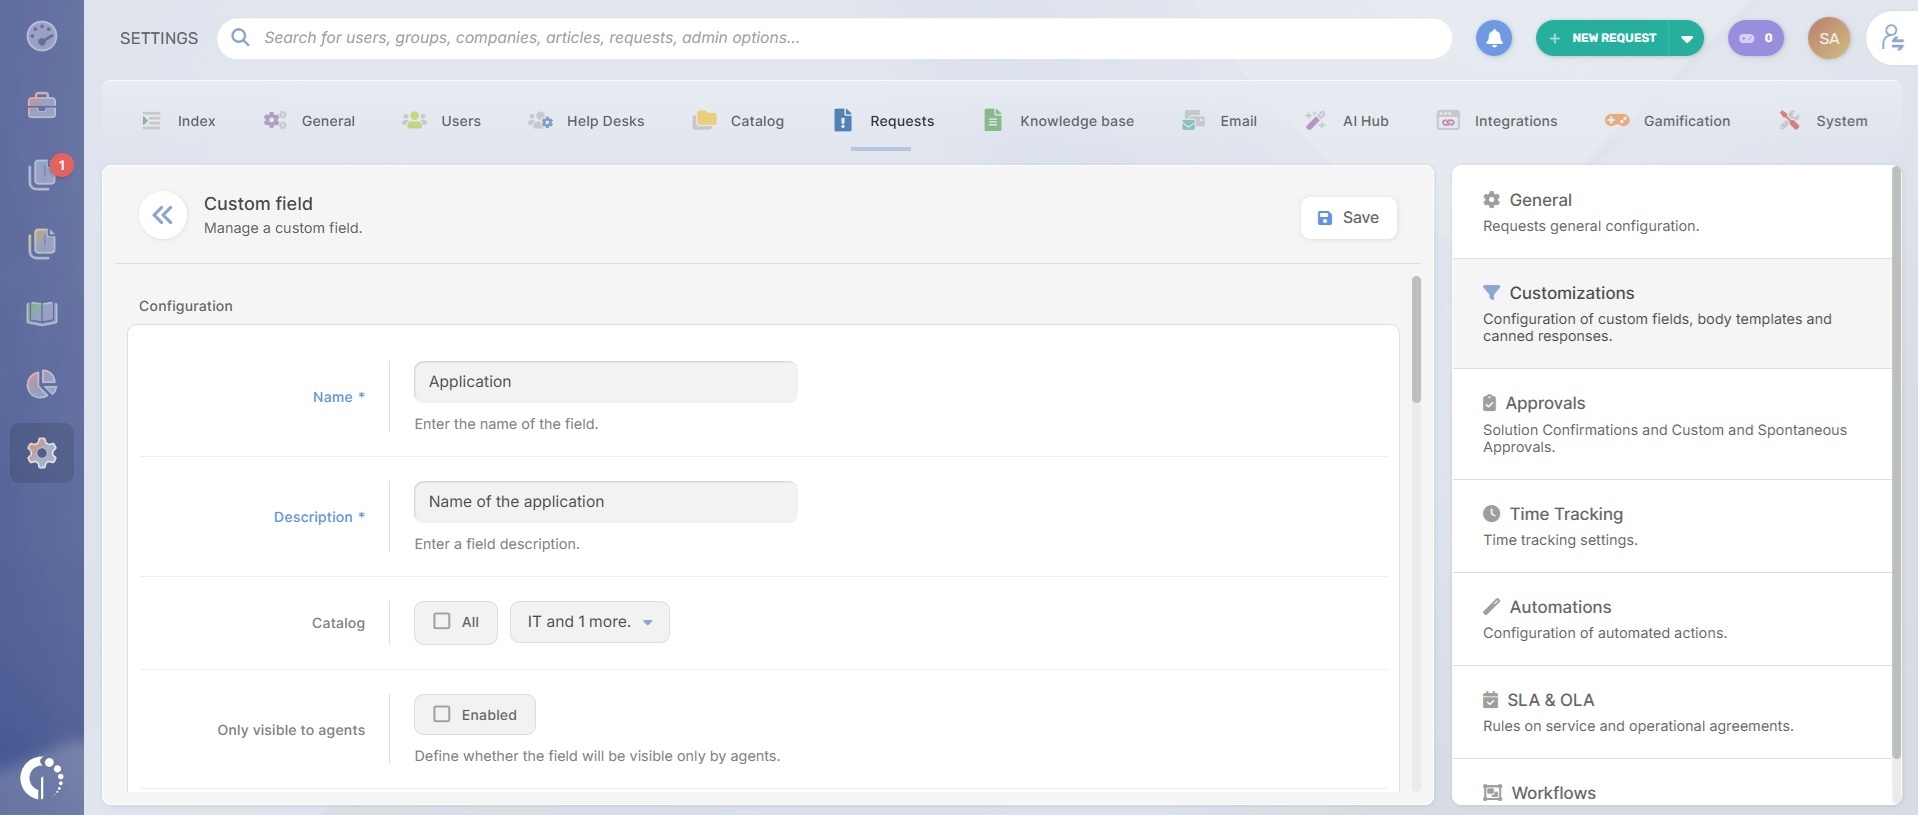Click the global search box
Viewport: 1918px width, 815px height.
834,38
